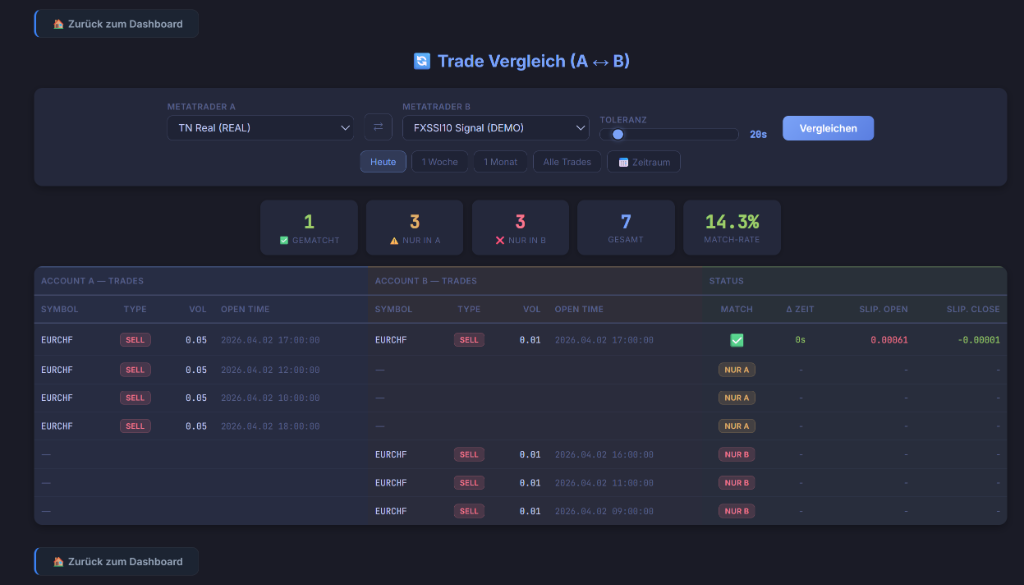Adjust the Toleranz slider handle
The image size is (1024, 585).
(x=620, y=132)
